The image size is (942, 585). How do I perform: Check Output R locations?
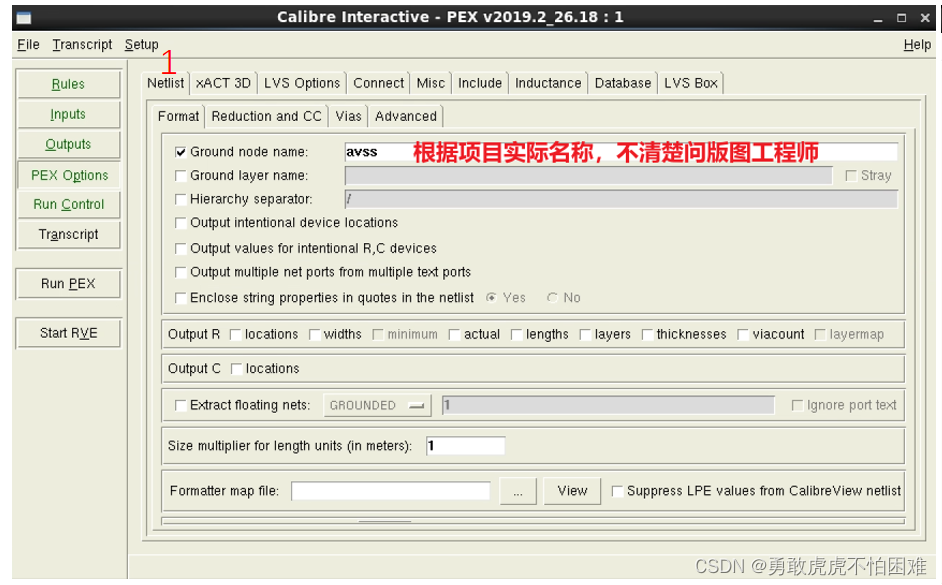pyautogui.click(x=236, y=335)
